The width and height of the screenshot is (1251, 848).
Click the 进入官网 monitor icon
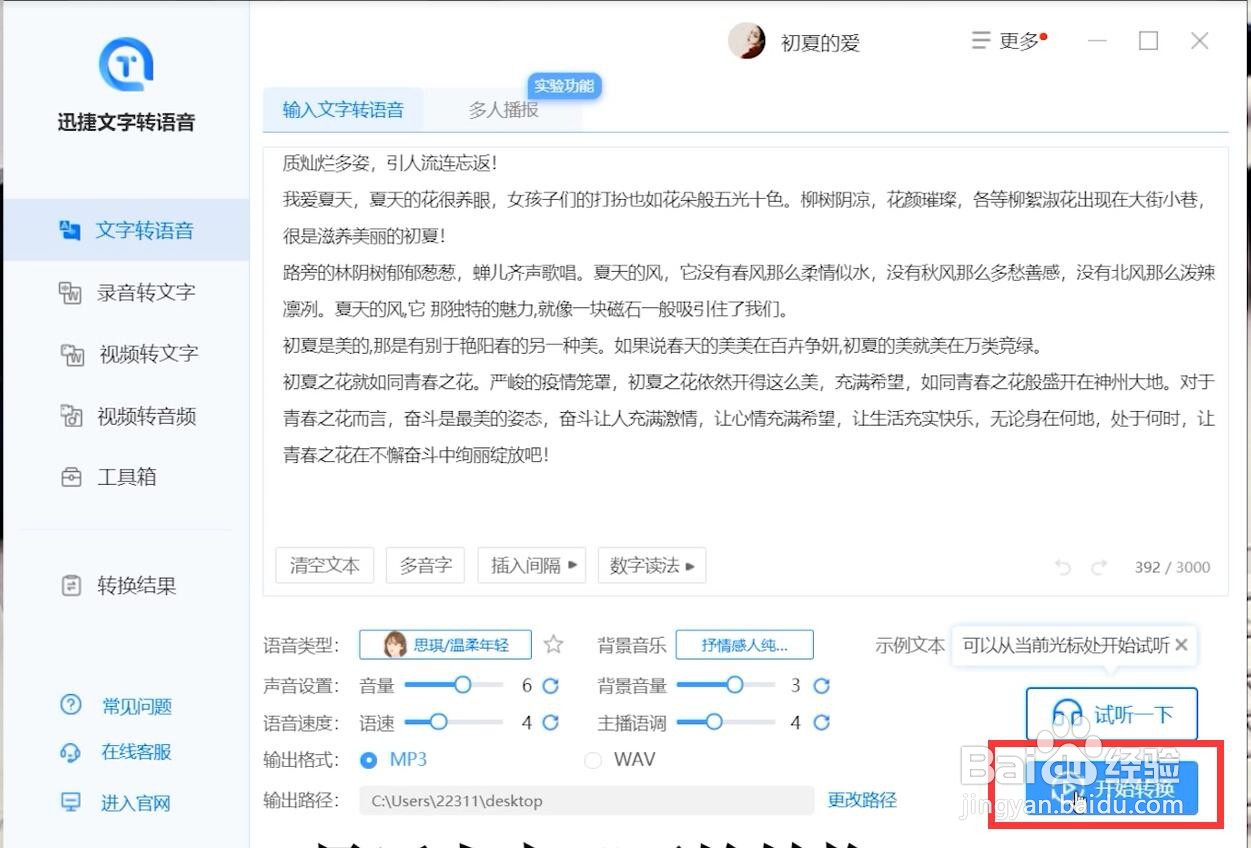pyautogui.click(x=71, y=802)
